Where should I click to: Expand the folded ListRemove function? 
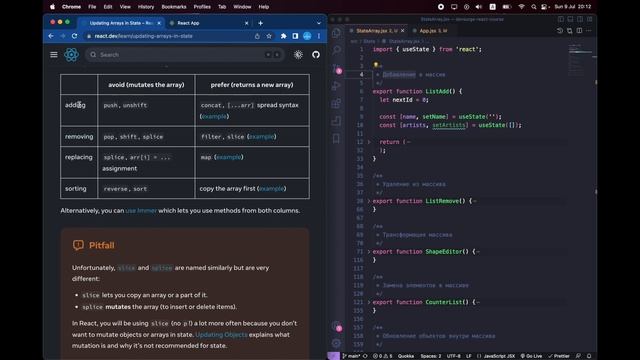[369, 201]
